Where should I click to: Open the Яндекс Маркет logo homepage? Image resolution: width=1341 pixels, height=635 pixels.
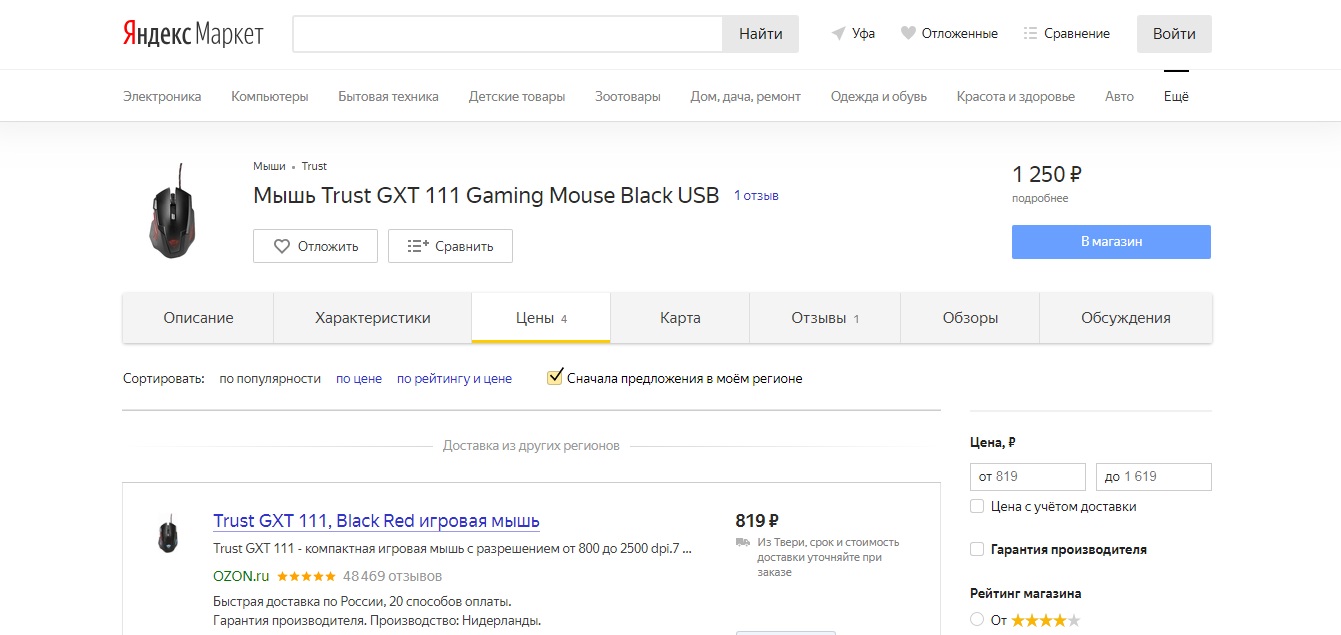point(193,34)
